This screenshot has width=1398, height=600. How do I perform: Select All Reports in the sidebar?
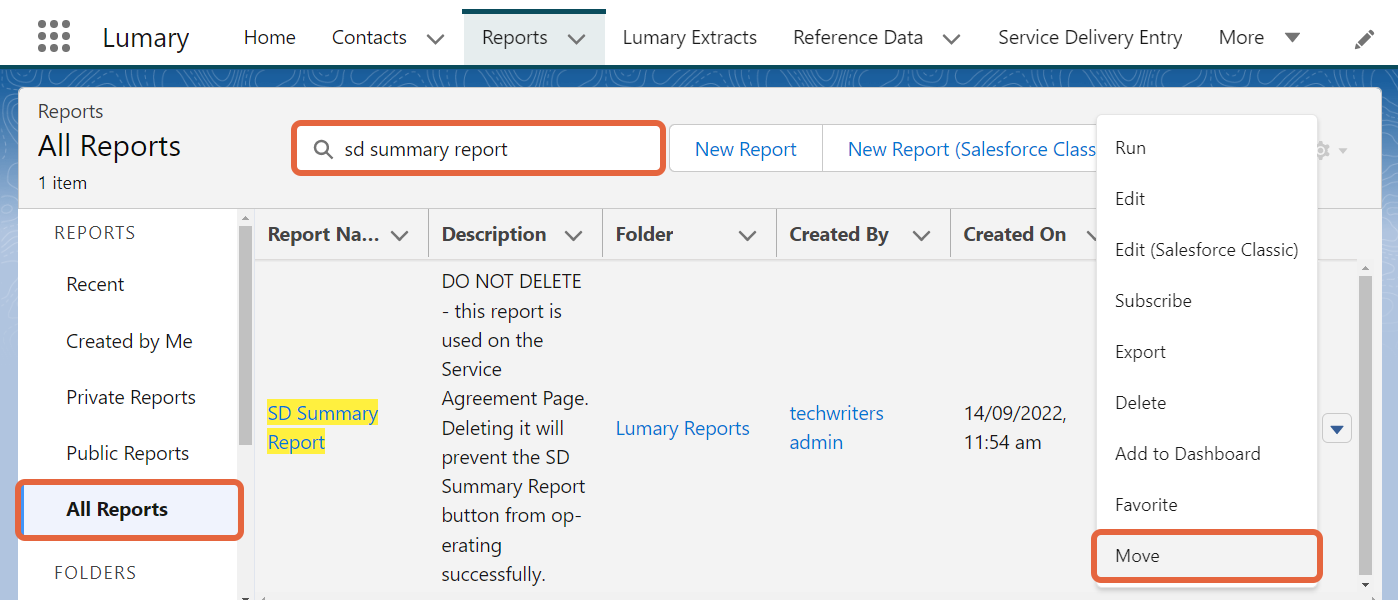click(129, 510)
